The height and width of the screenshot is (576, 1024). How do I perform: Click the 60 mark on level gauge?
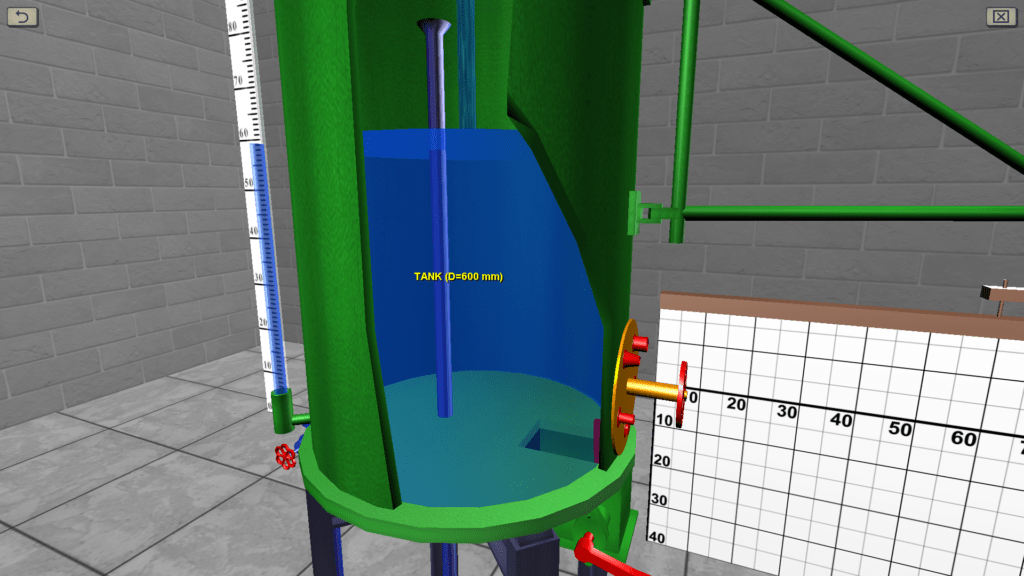tap(245, 130)
